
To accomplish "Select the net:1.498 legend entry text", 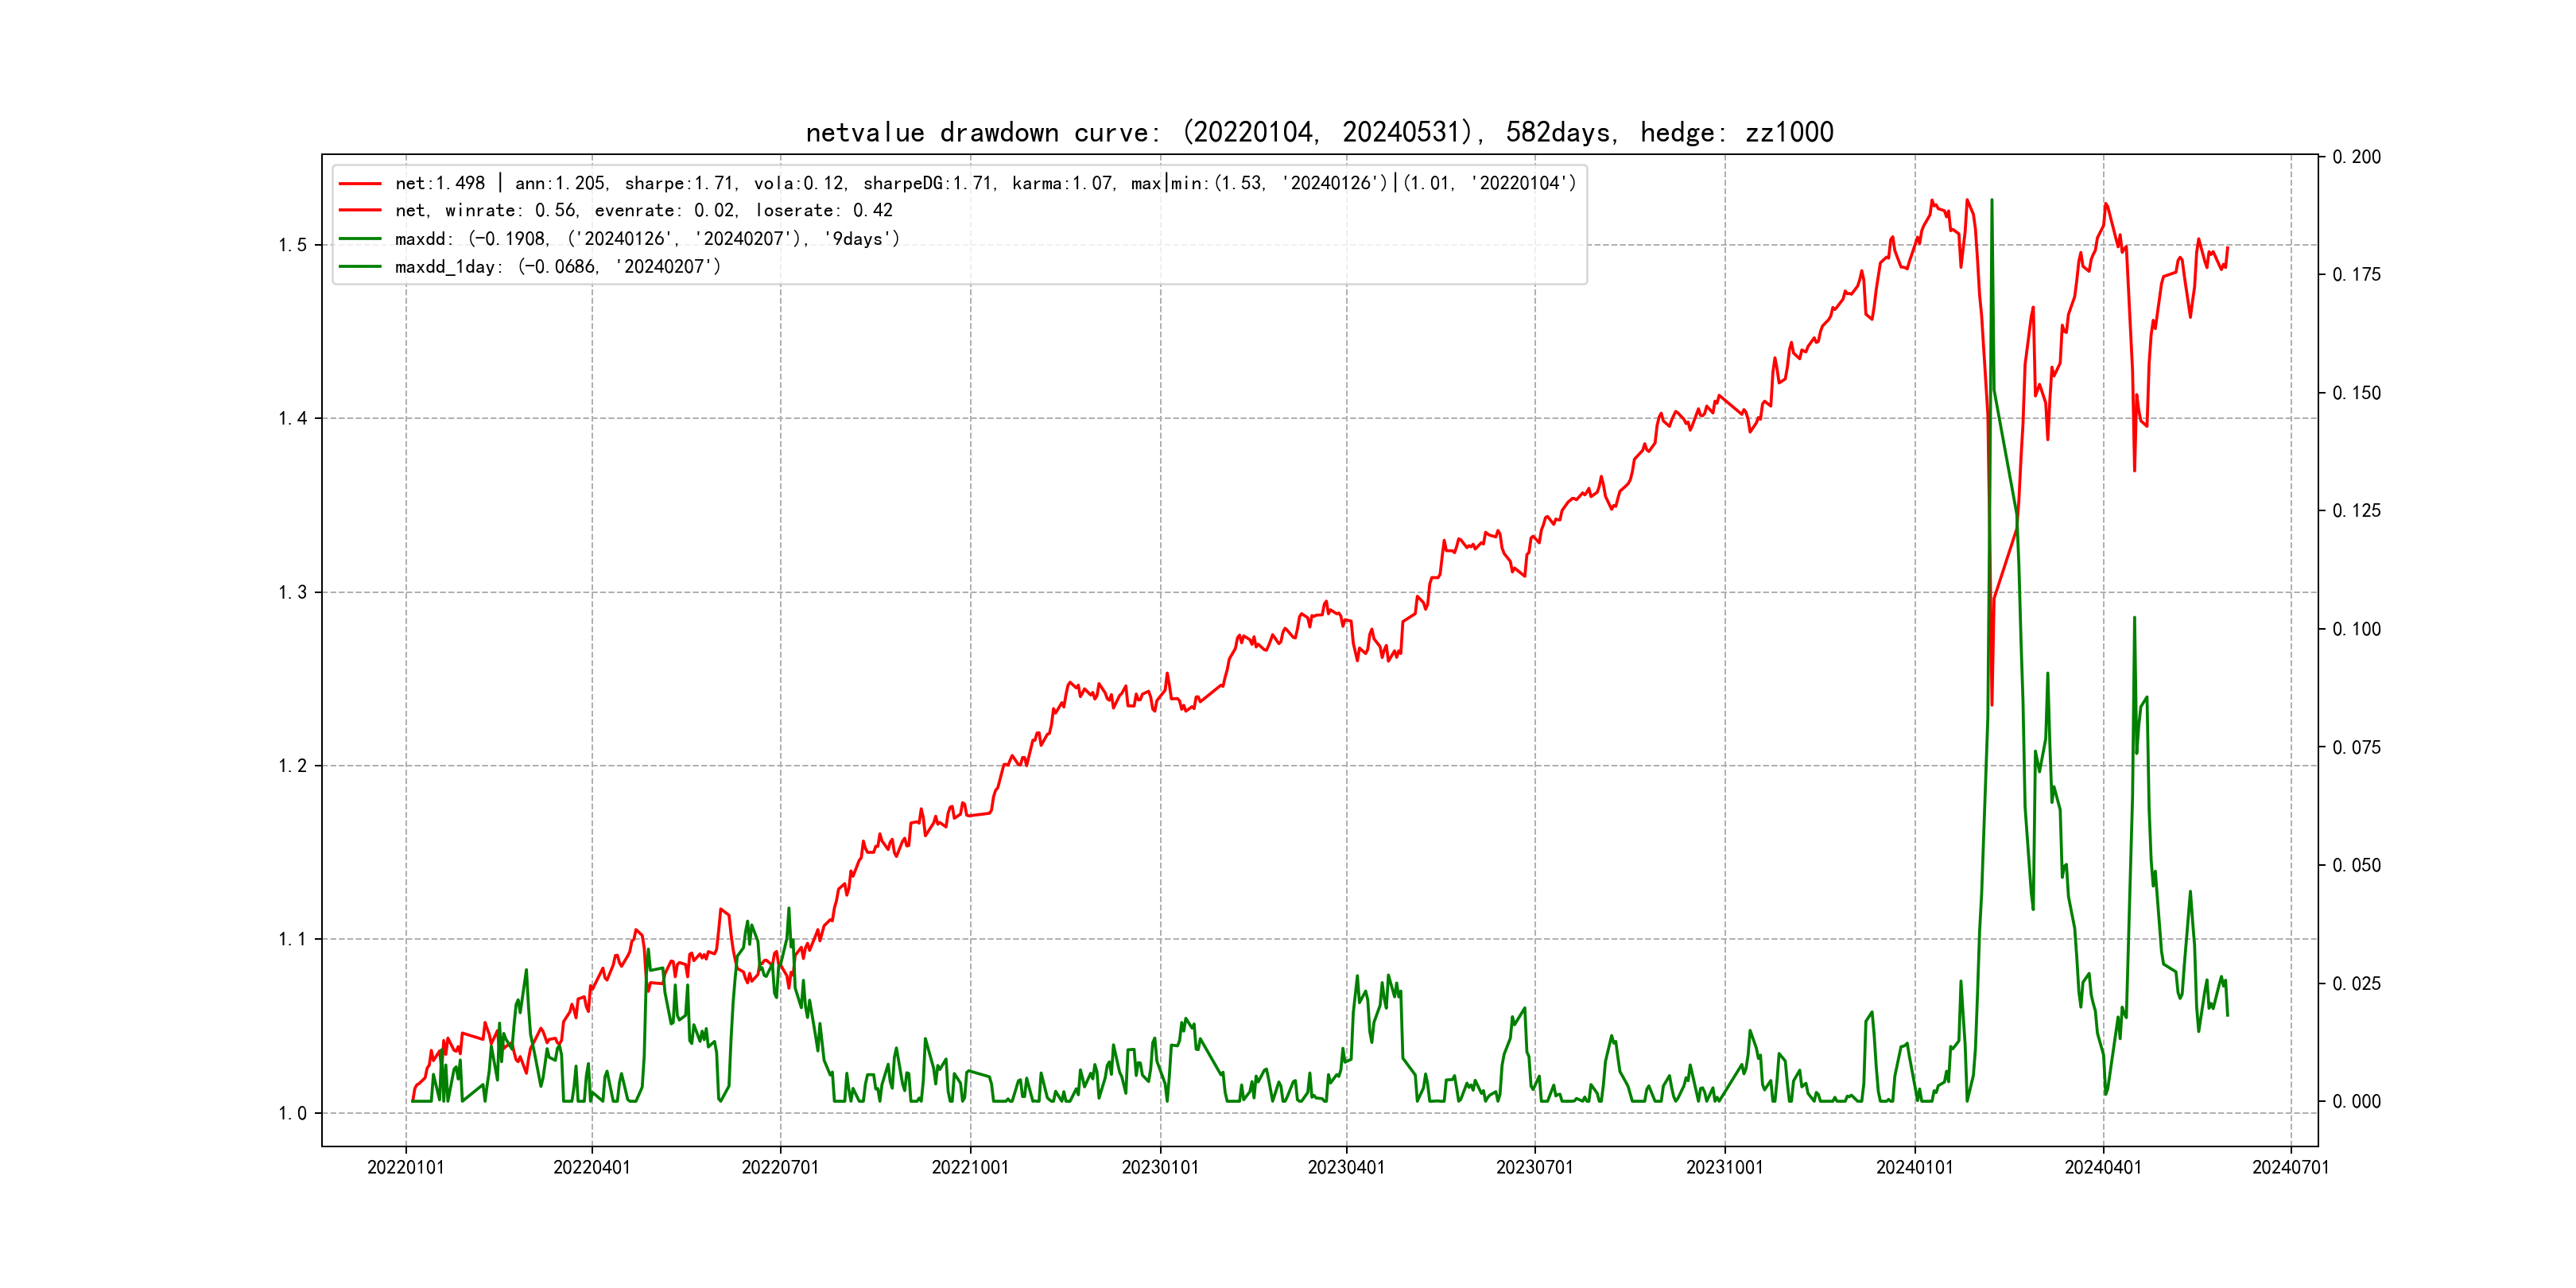I will pos(985,184).
